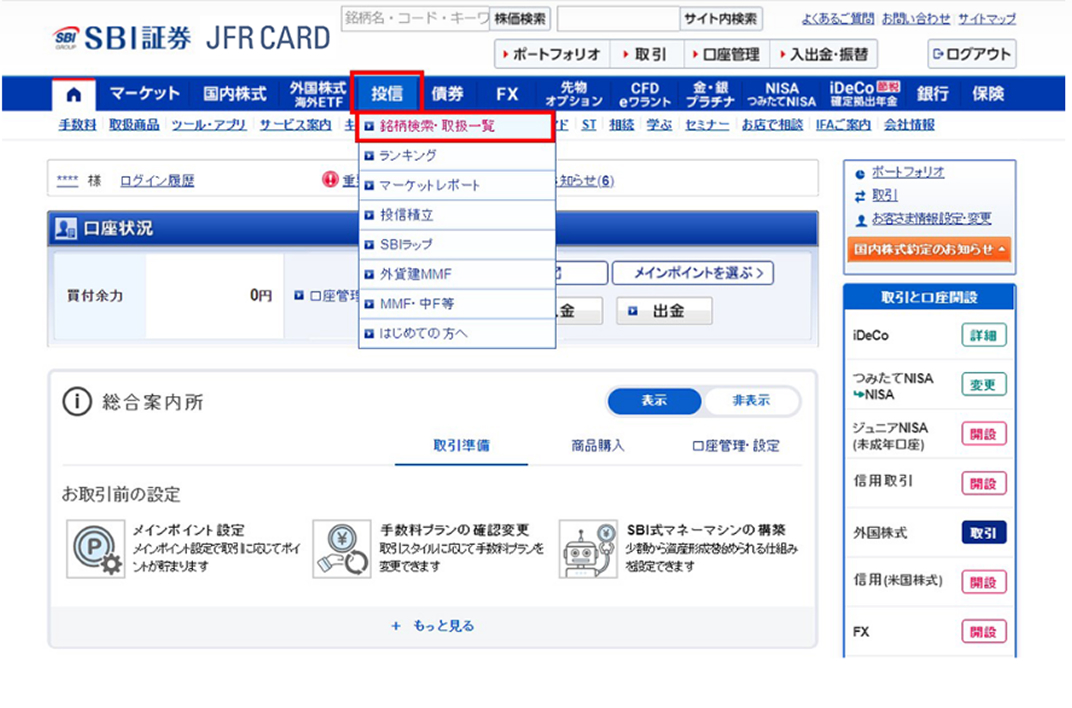Click the SBI式マネーマシン robot icon
The width and height of the screenshot is (1072, 708).
(587, 549)
